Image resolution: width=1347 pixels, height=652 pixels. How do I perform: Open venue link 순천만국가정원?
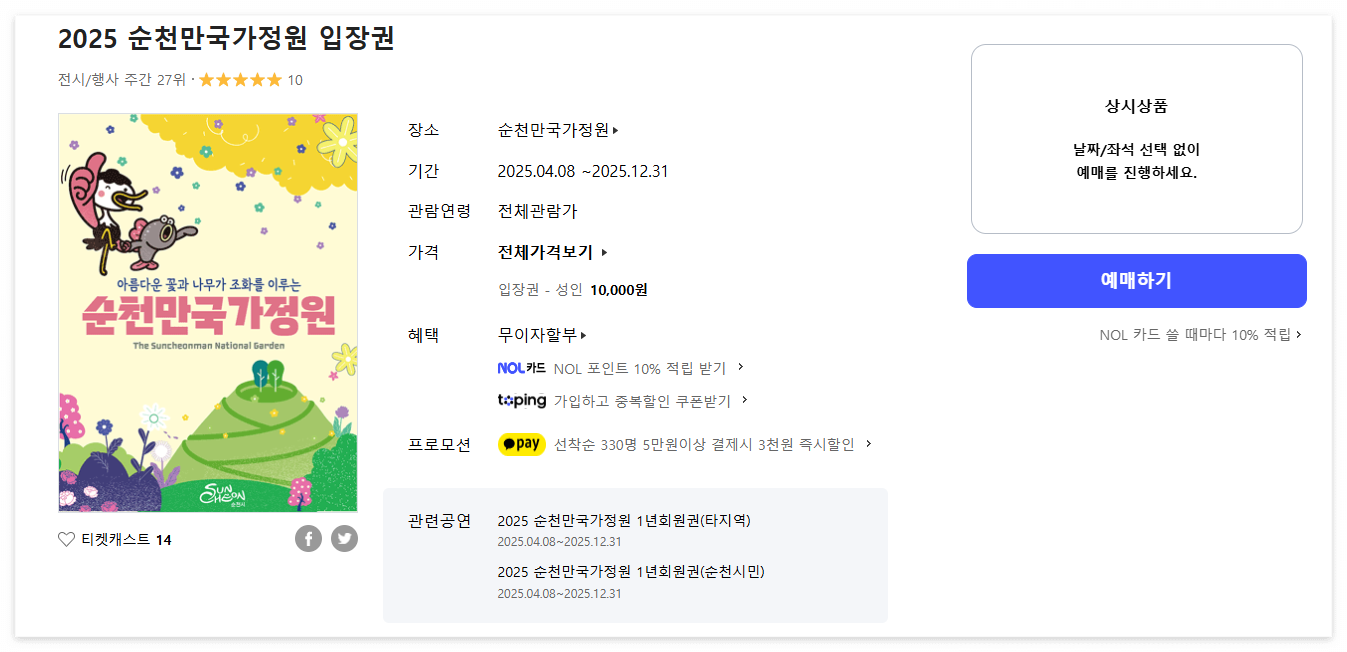pos(558,130)
